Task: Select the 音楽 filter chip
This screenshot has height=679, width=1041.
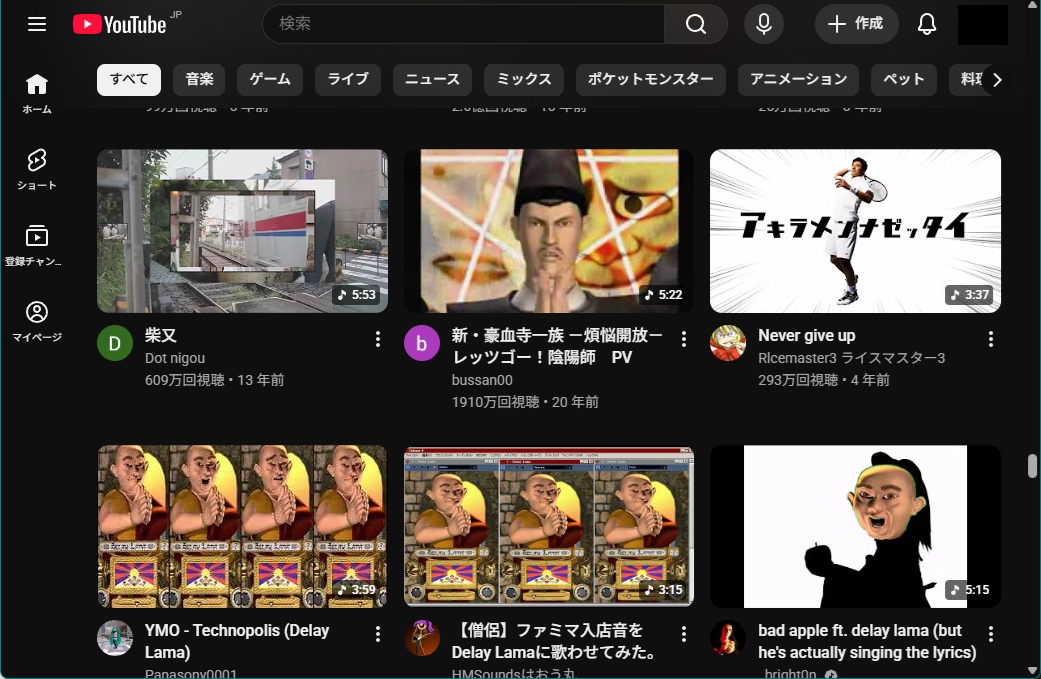Action: [x=199, y=80]
